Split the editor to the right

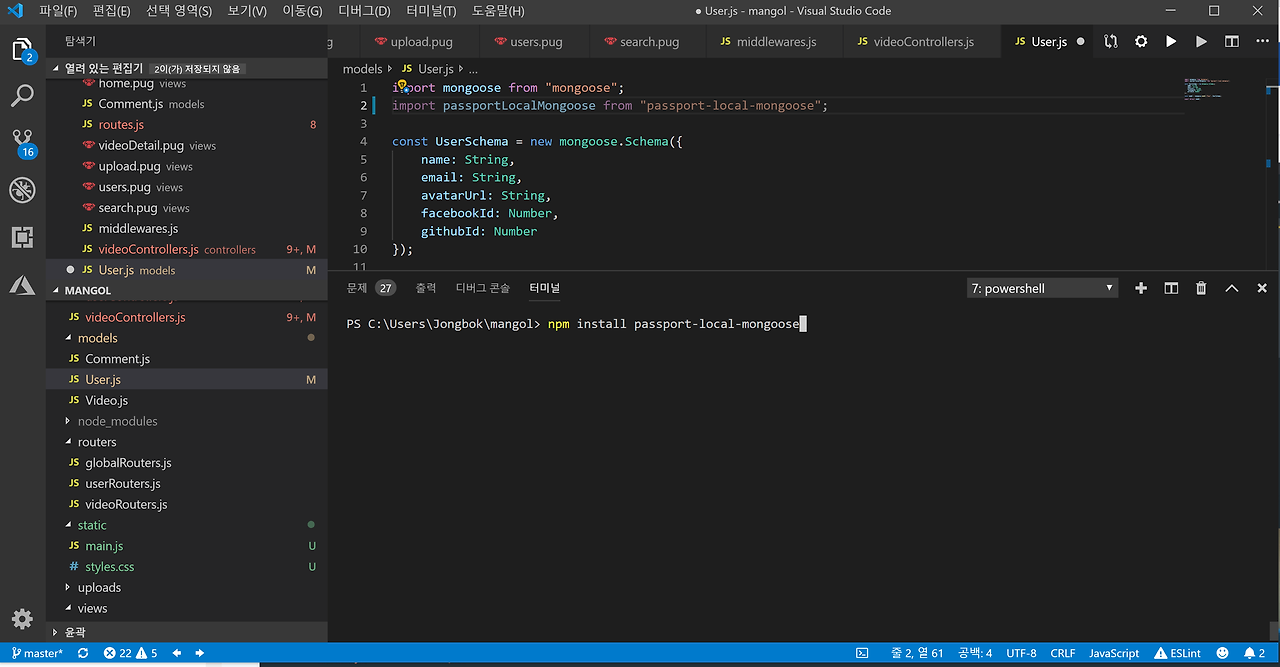1232,42
